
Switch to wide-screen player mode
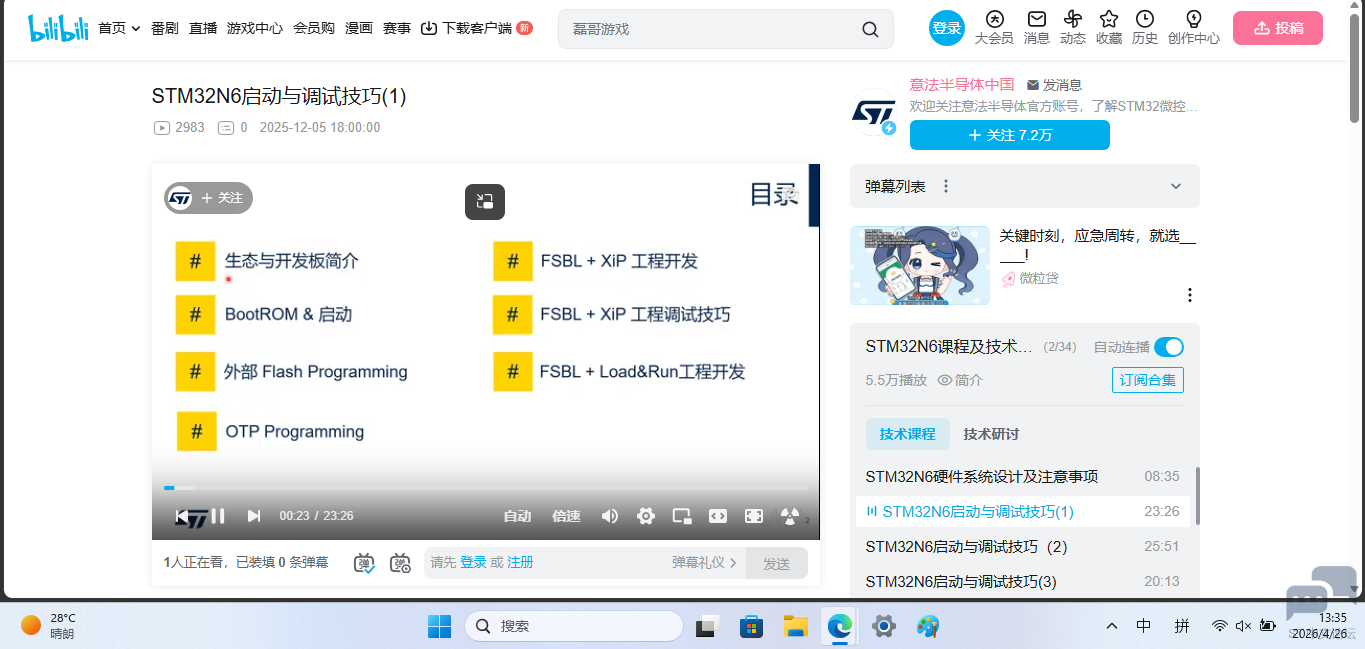pos(718,516)
